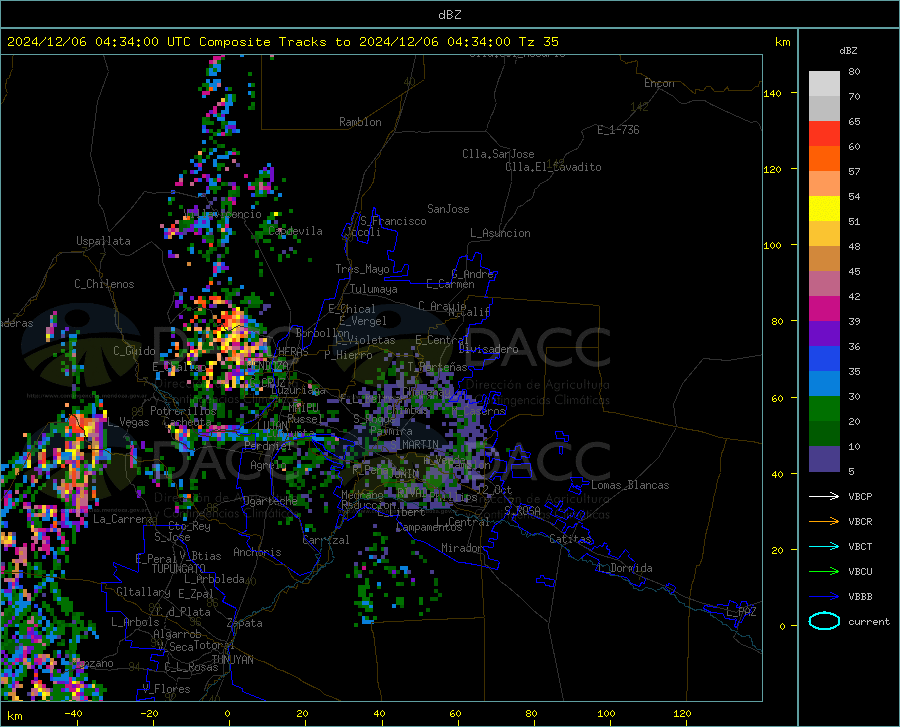This screenshot has width=900, height=727.
Task: Click the orange VBCR arrow in legend
Action: pos(824,522)
